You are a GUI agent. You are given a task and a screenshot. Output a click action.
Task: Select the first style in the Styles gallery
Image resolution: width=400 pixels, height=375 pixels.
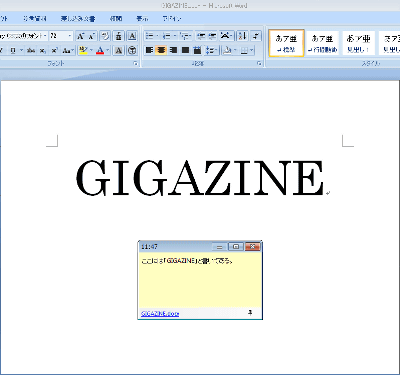coord(286,43)
